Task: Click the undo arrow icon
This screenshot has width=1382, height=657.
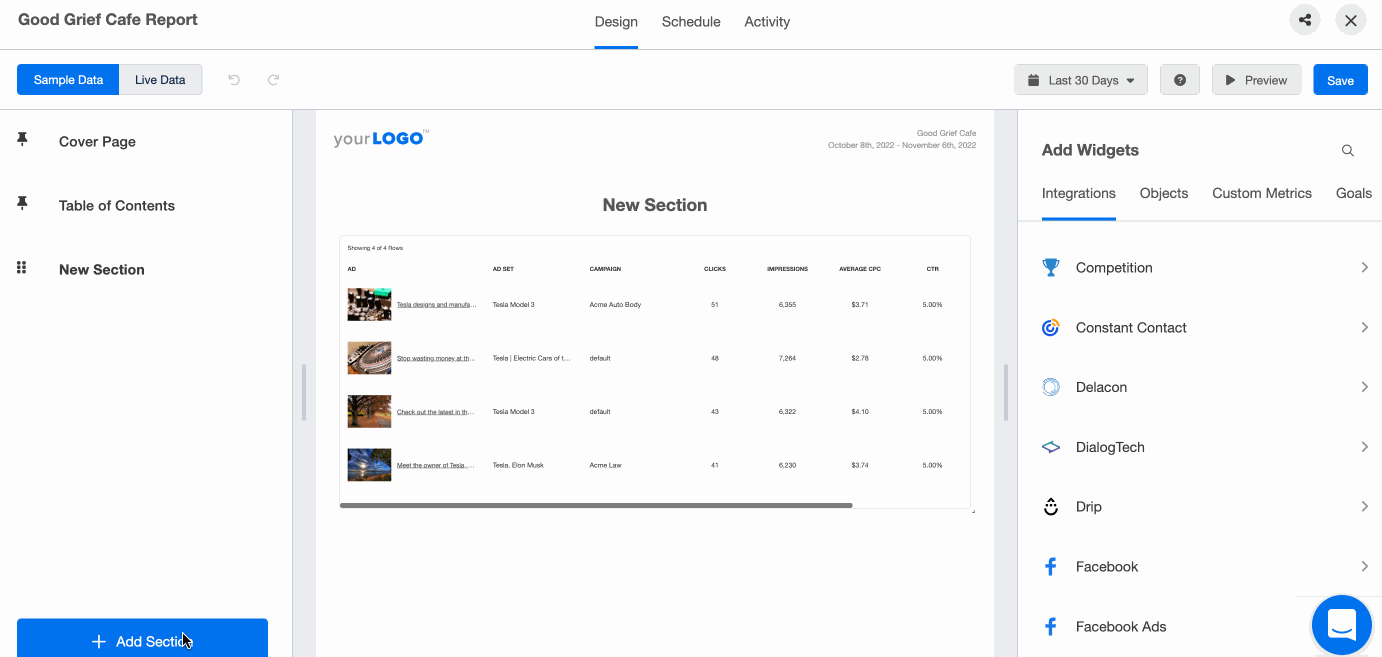Action: [234, 80]
